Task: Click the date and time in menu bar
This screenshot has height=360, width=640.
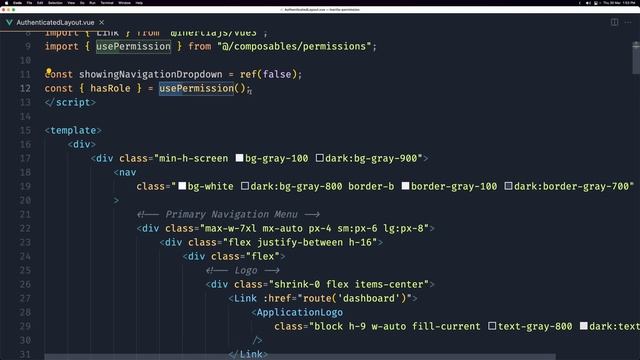Action: (x=619, y=3)
